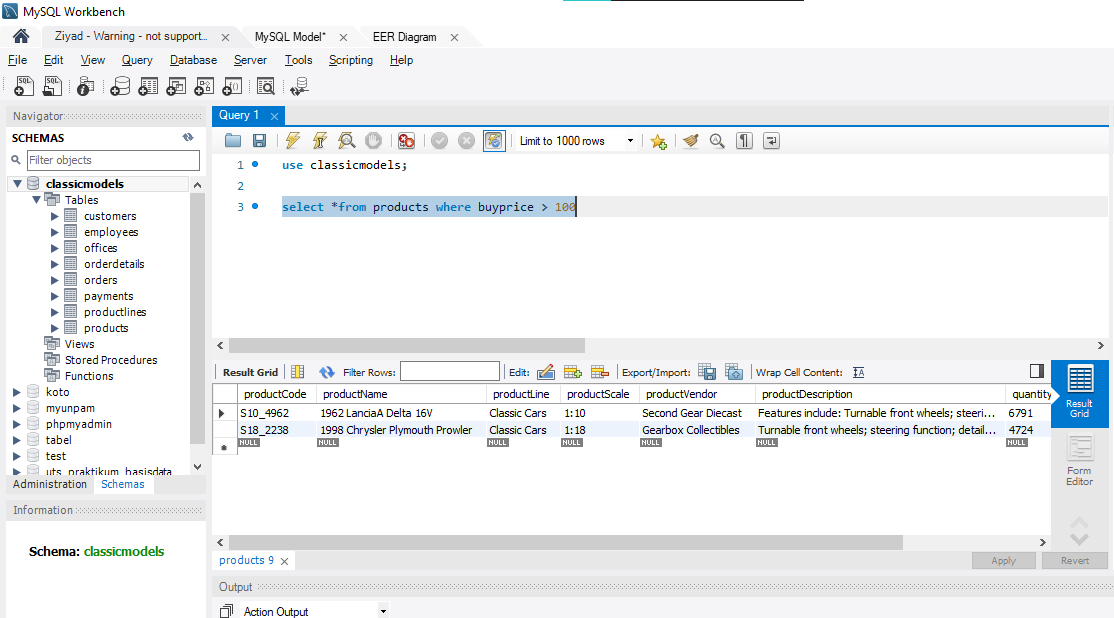Execute the statement under the cursor icon

coord(320,141)
